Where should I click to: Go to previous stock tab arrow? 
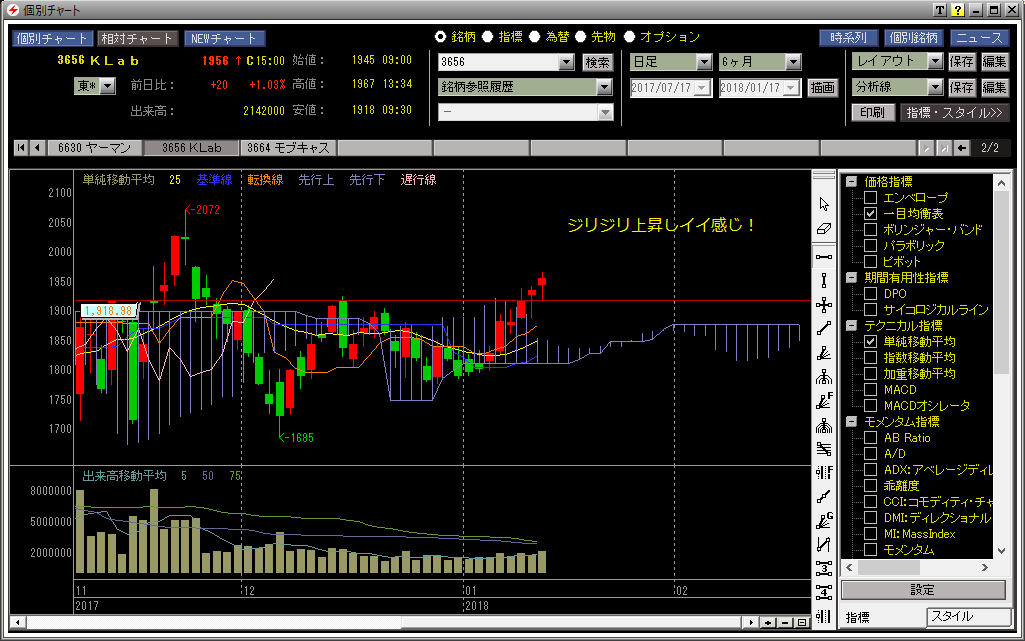(x=37, y=148)
